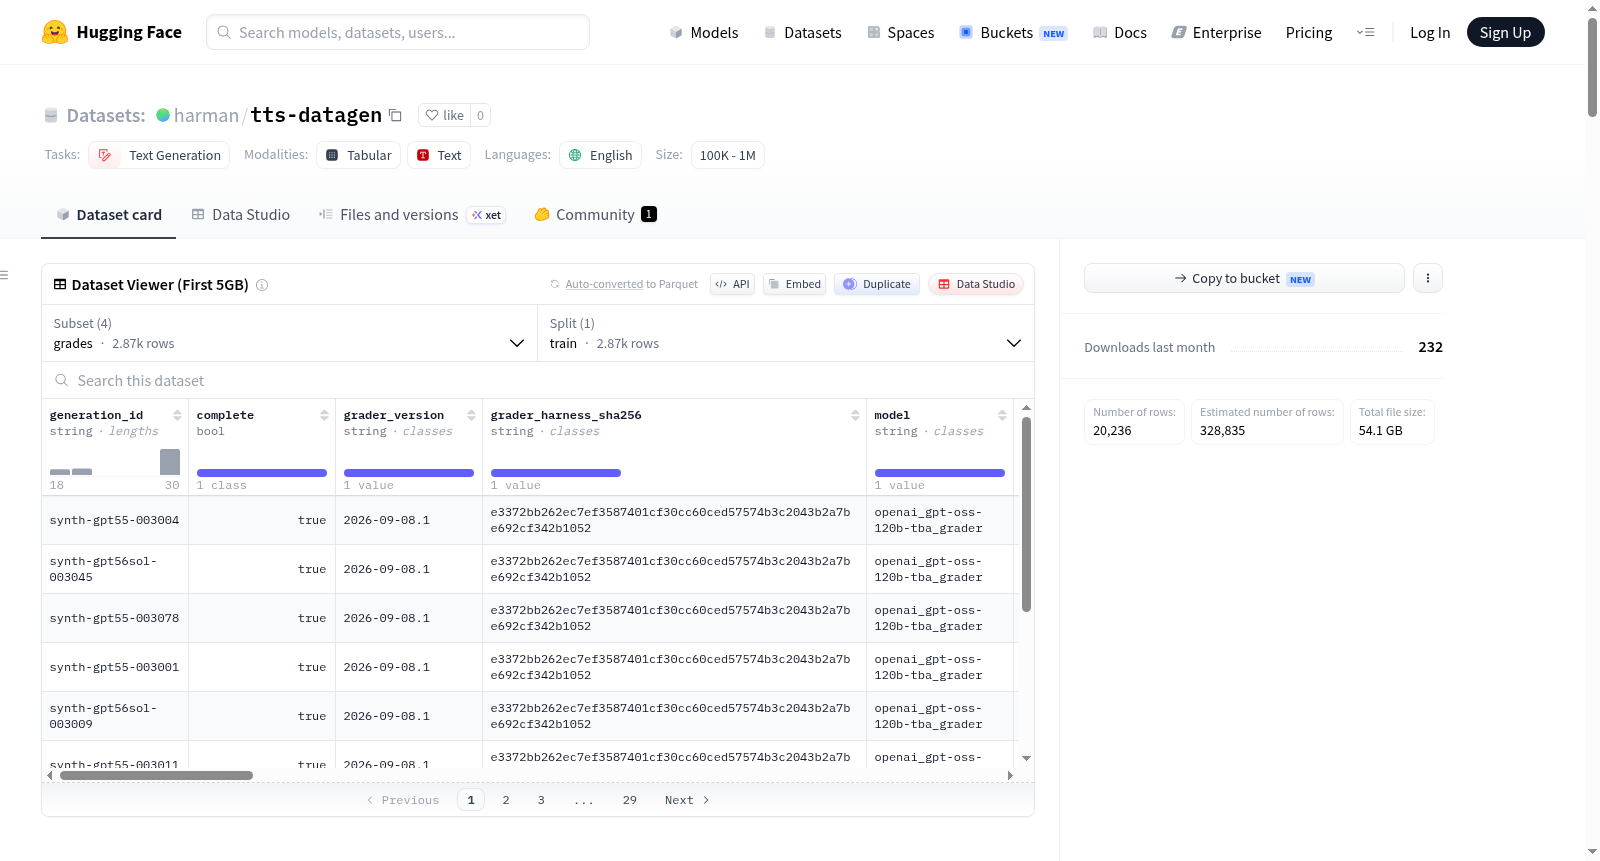Click the Next page button
This screenshot has height=861, width=1600.
click(687, 800)
